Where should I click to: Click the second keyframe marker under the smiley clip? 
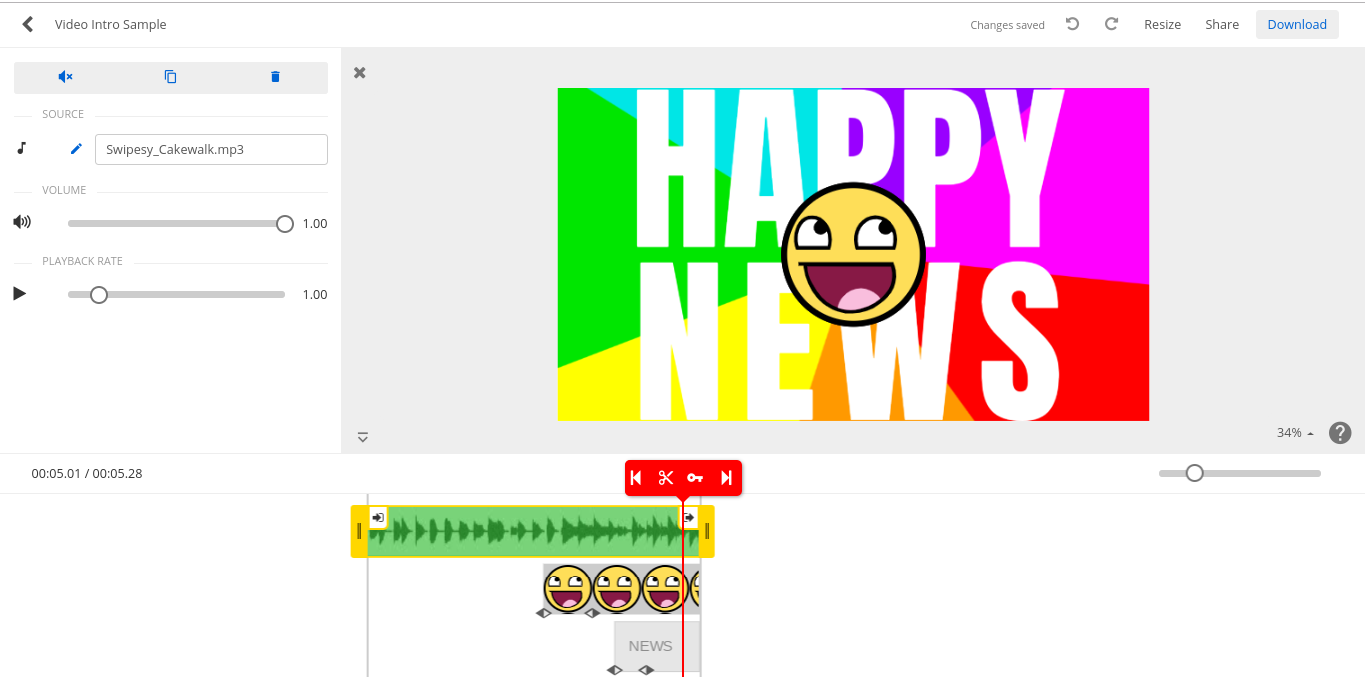tap(592, 613)
